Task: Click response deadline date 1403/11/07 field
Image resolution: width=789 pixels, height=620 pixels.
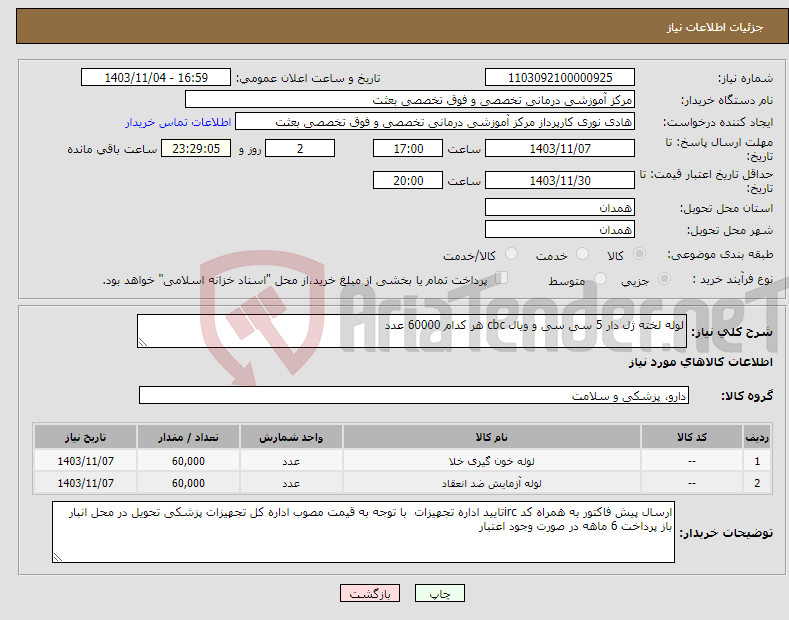Action: [x=560, y=148]
